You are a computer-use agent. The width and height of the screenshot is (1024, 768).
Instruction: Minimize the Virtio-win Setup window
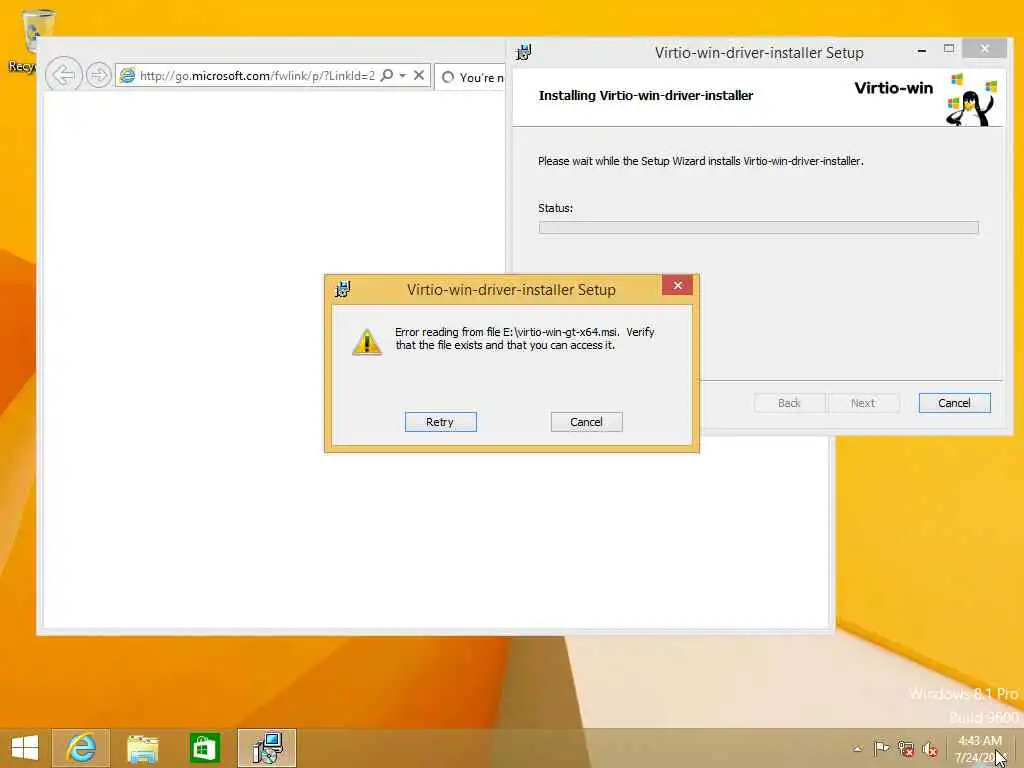[x=921, y=50]
